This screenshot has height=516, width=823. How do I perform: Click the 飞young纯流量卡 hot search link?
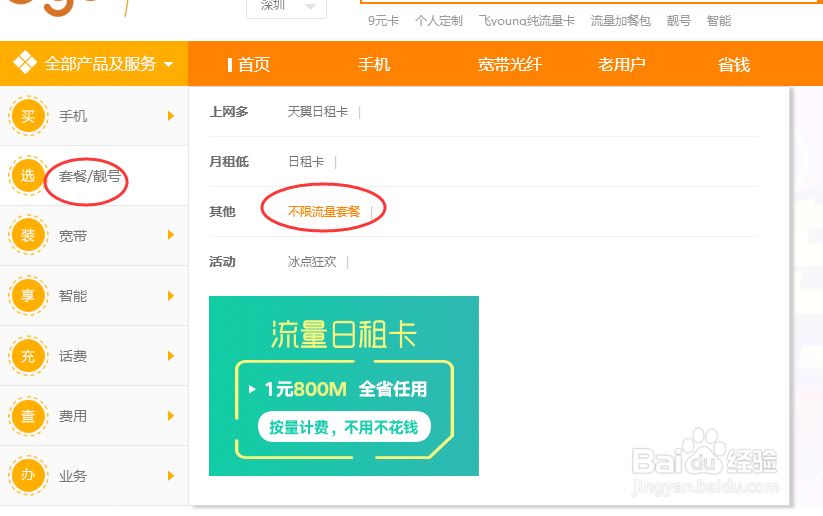coord(526,20)
